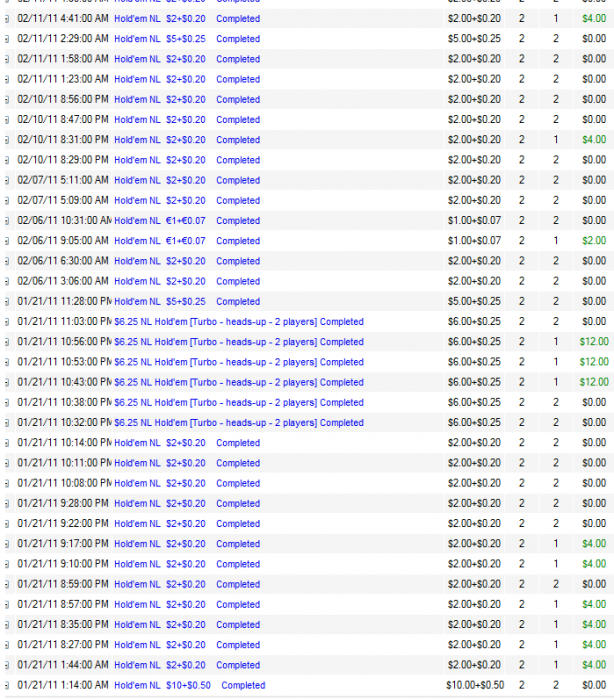
Task: Expand the 01/21/11 1:44:00 AM tournament row
Action: click(x=7, y=665)
